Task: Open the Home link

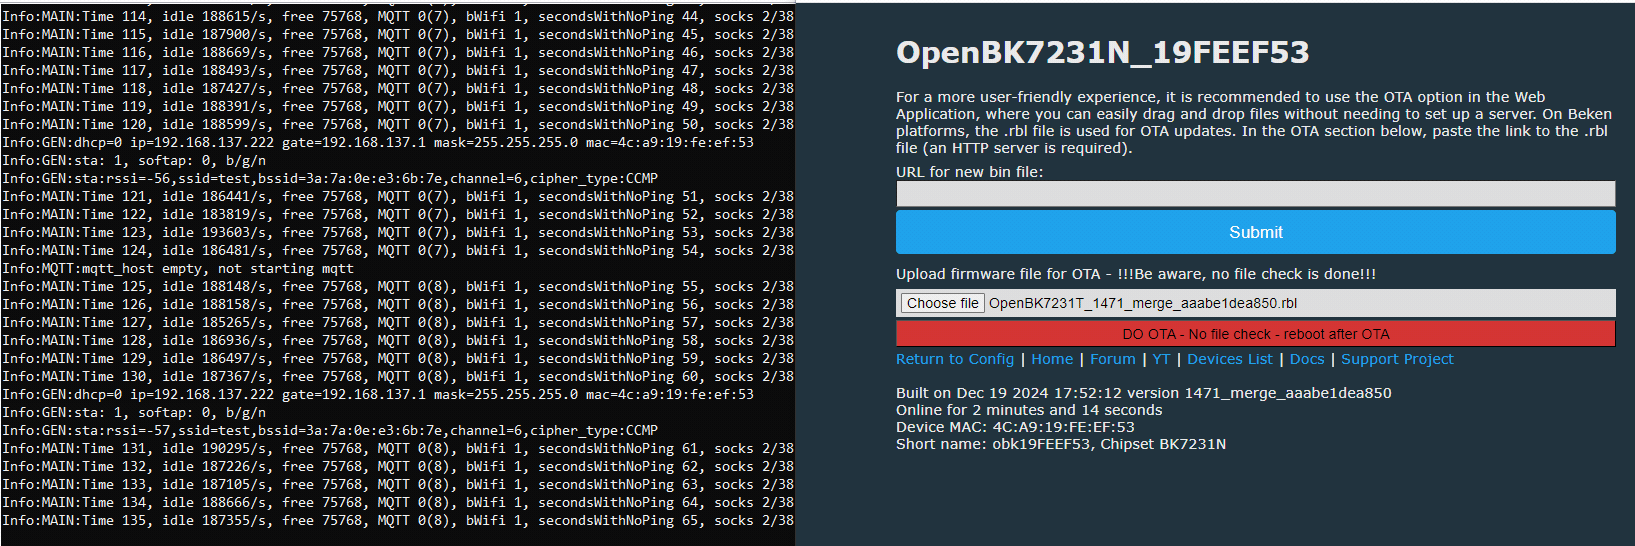Action: click(1052, 359)
